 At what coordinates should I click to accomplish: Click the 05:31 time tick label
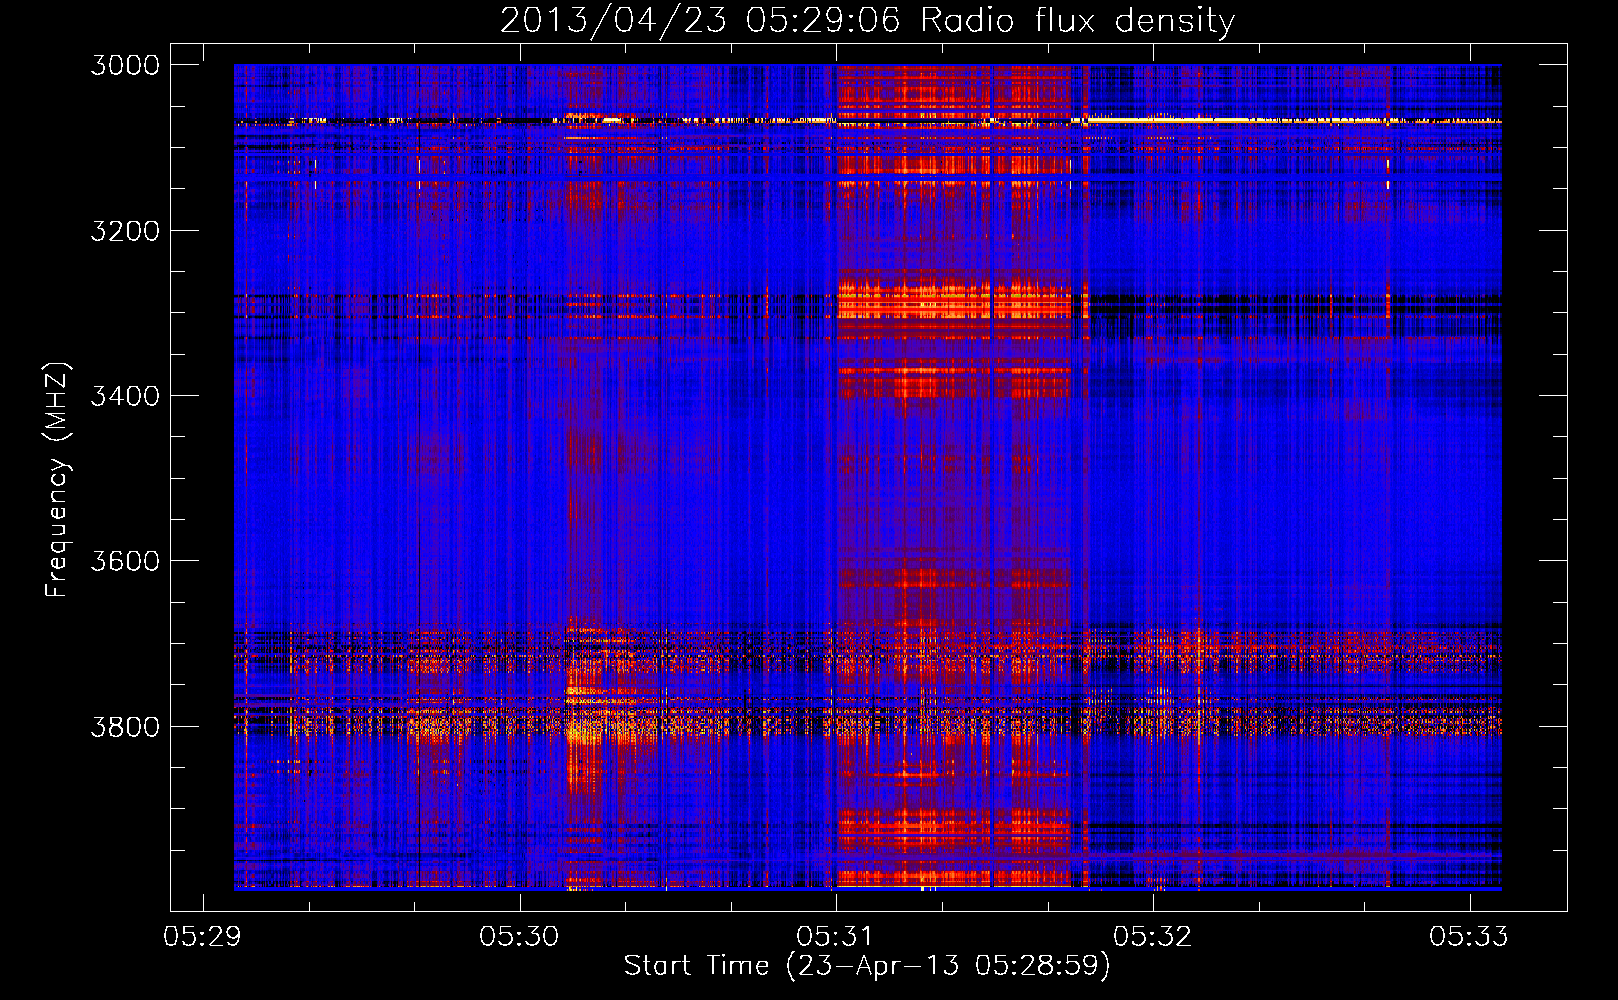836,937
